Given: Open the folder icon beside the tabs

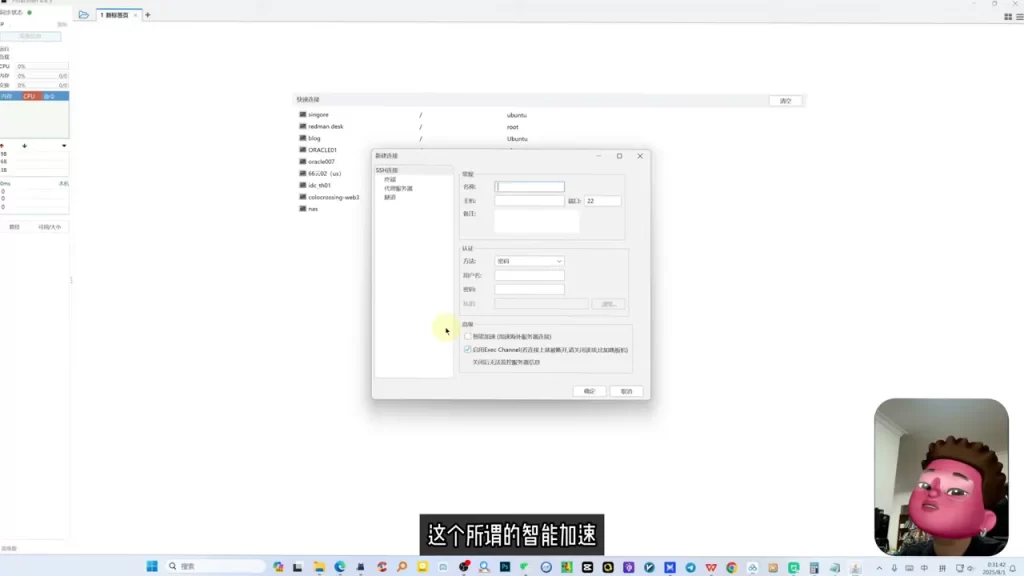Looking at the screenshot, I should pos(84,14).
